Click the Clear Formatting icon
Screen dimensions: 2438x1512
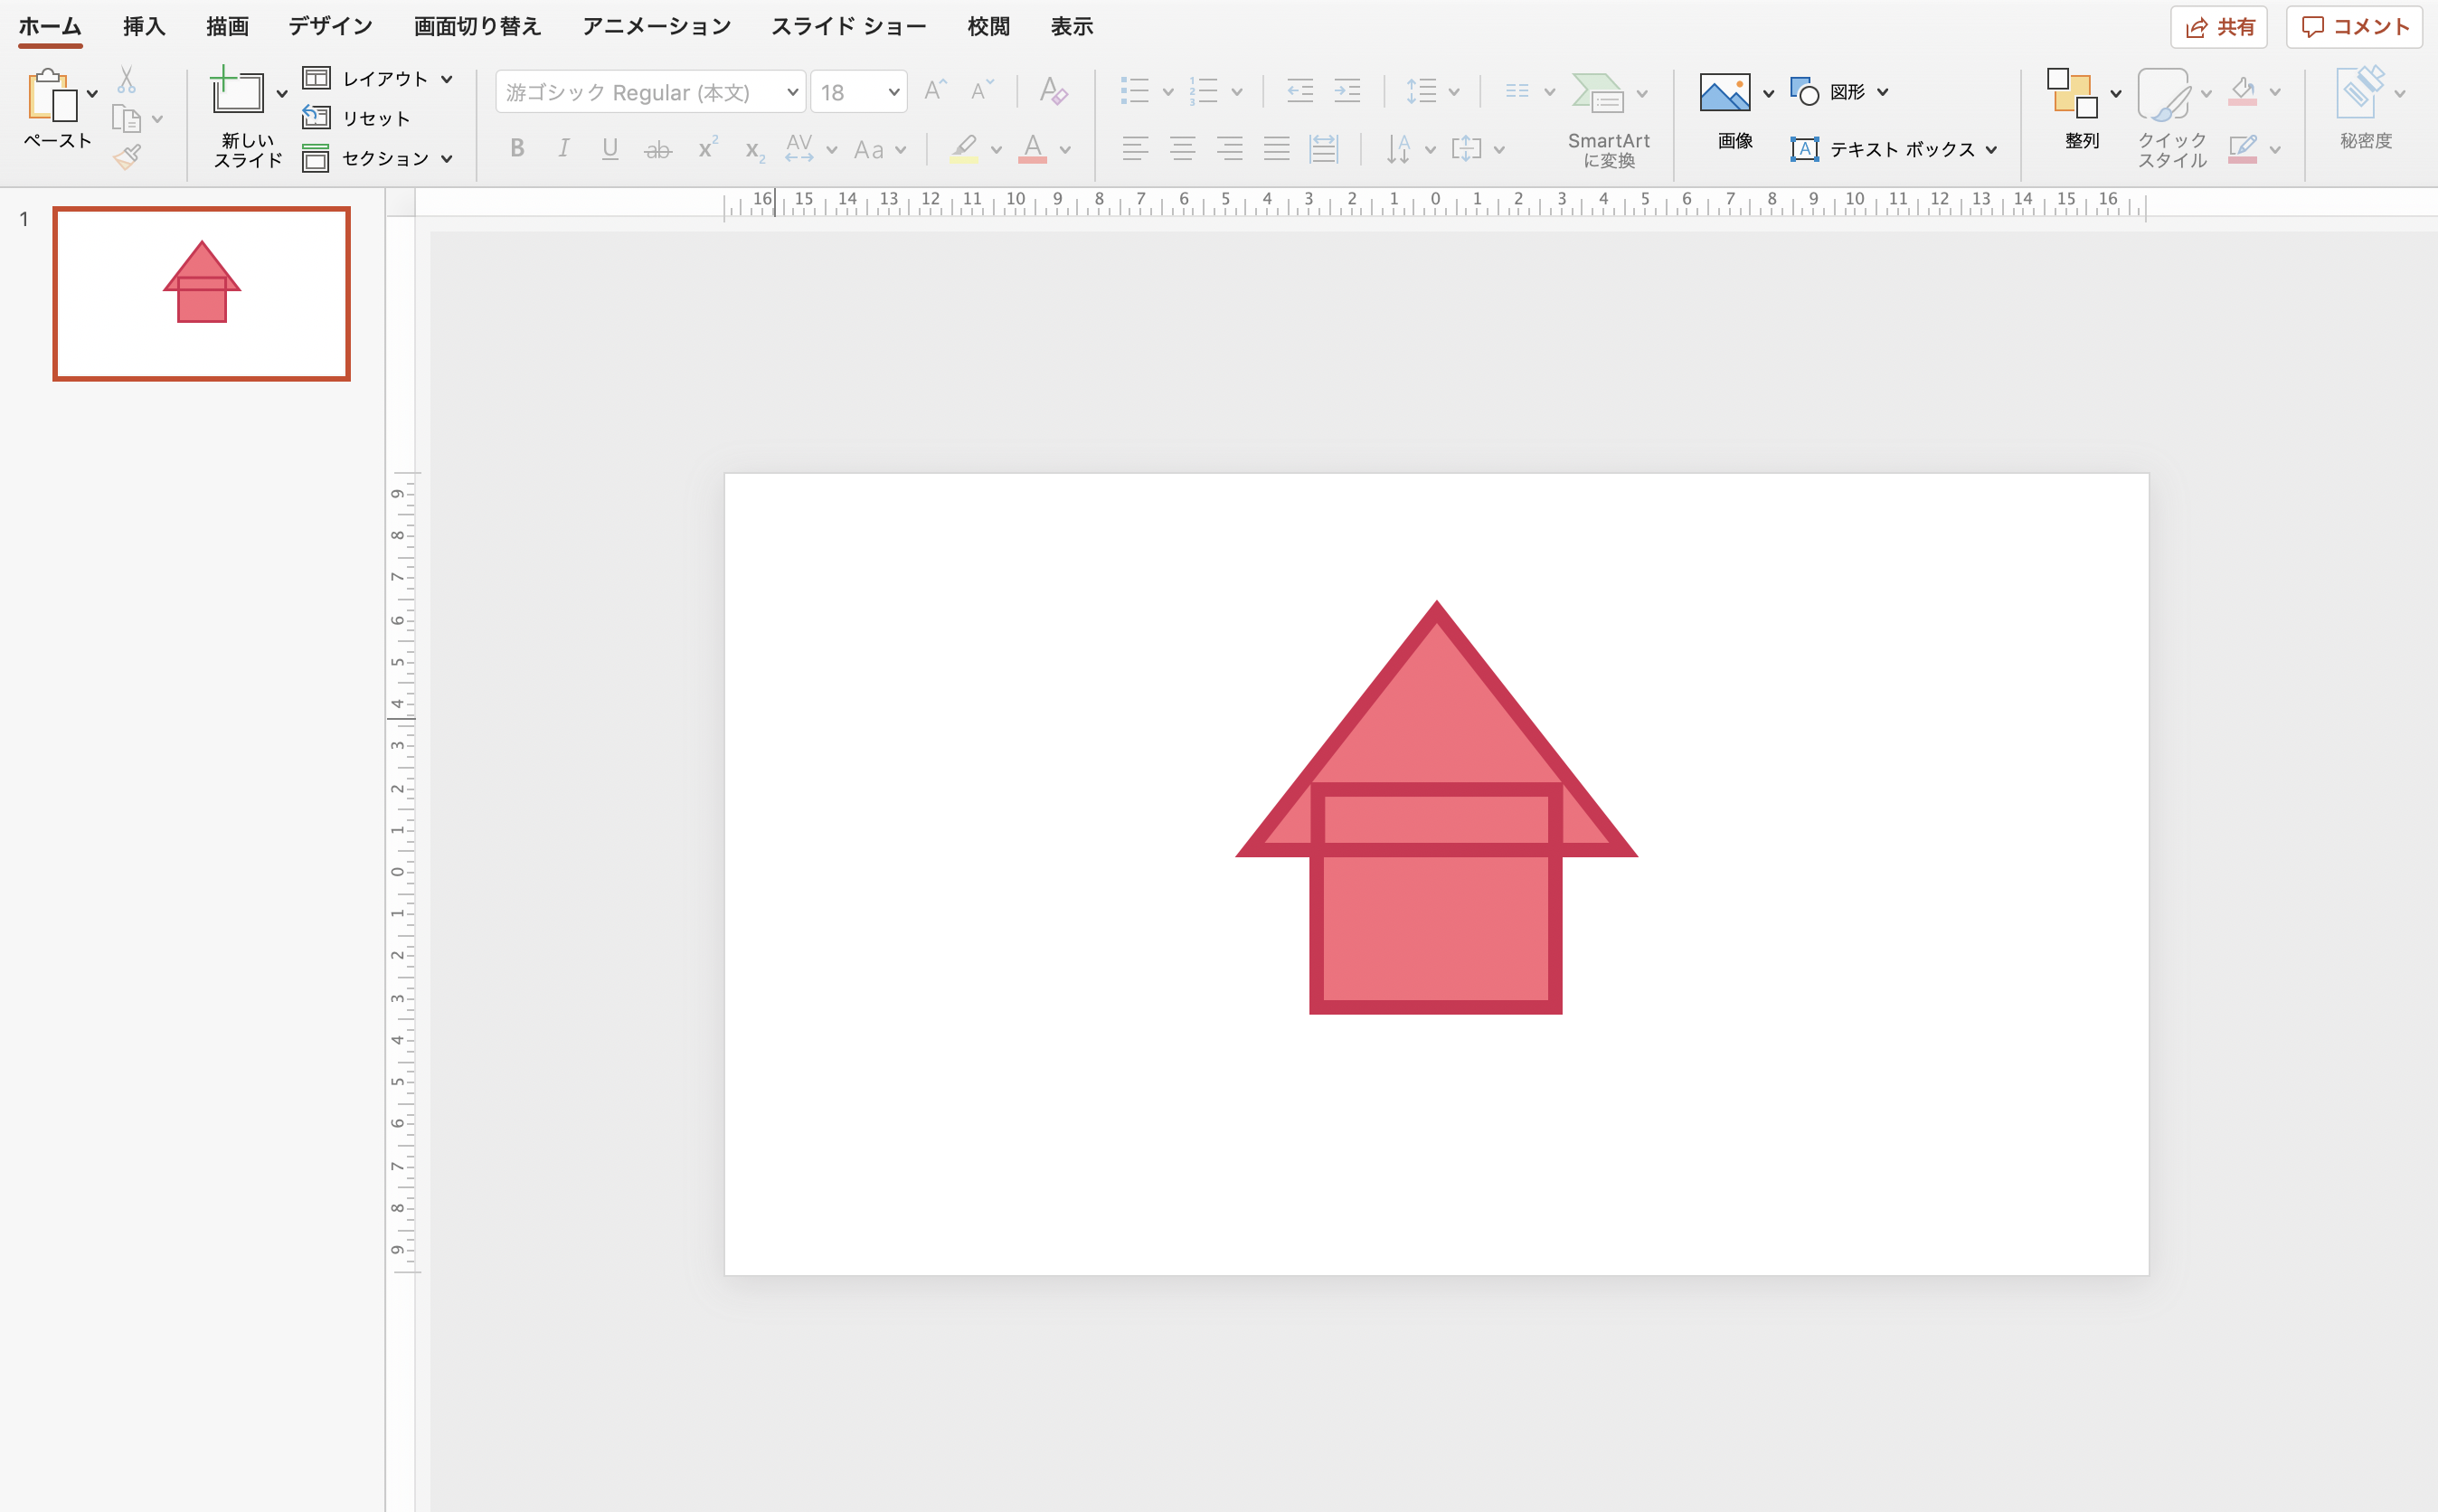(x=1053, y=91)
